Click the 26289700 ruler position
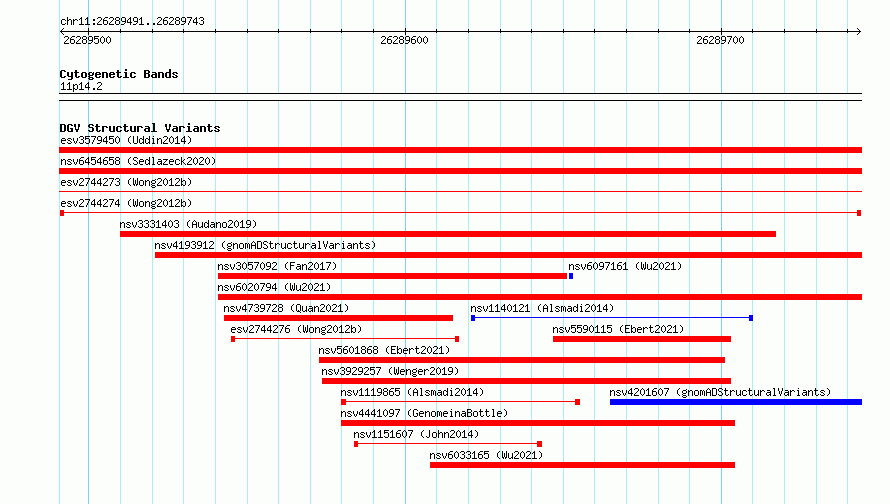Screen dimensions: 890x504 tap(720, 40)
